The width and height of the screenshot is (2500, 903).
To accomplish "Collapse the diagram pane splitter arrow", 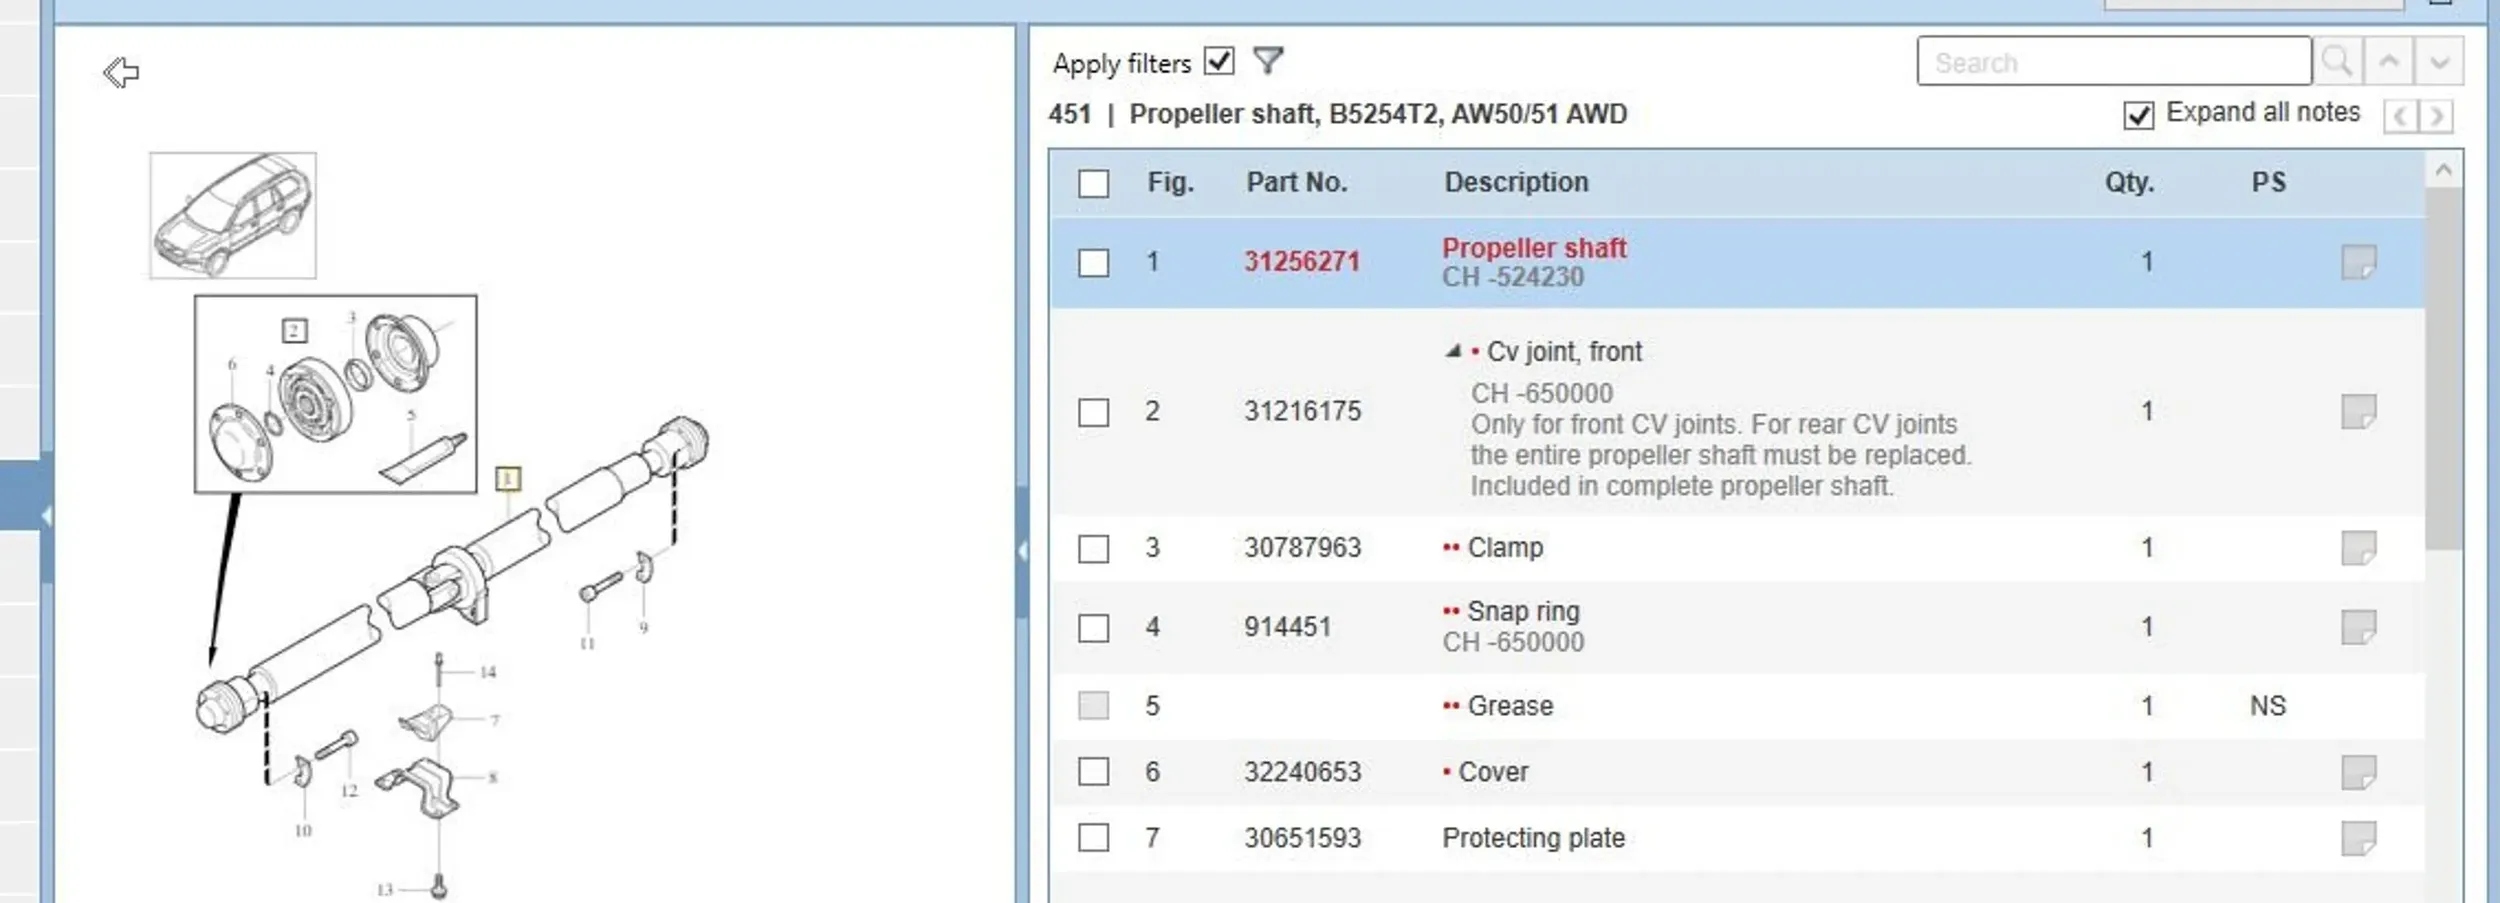I will [x=1022, y=550].
